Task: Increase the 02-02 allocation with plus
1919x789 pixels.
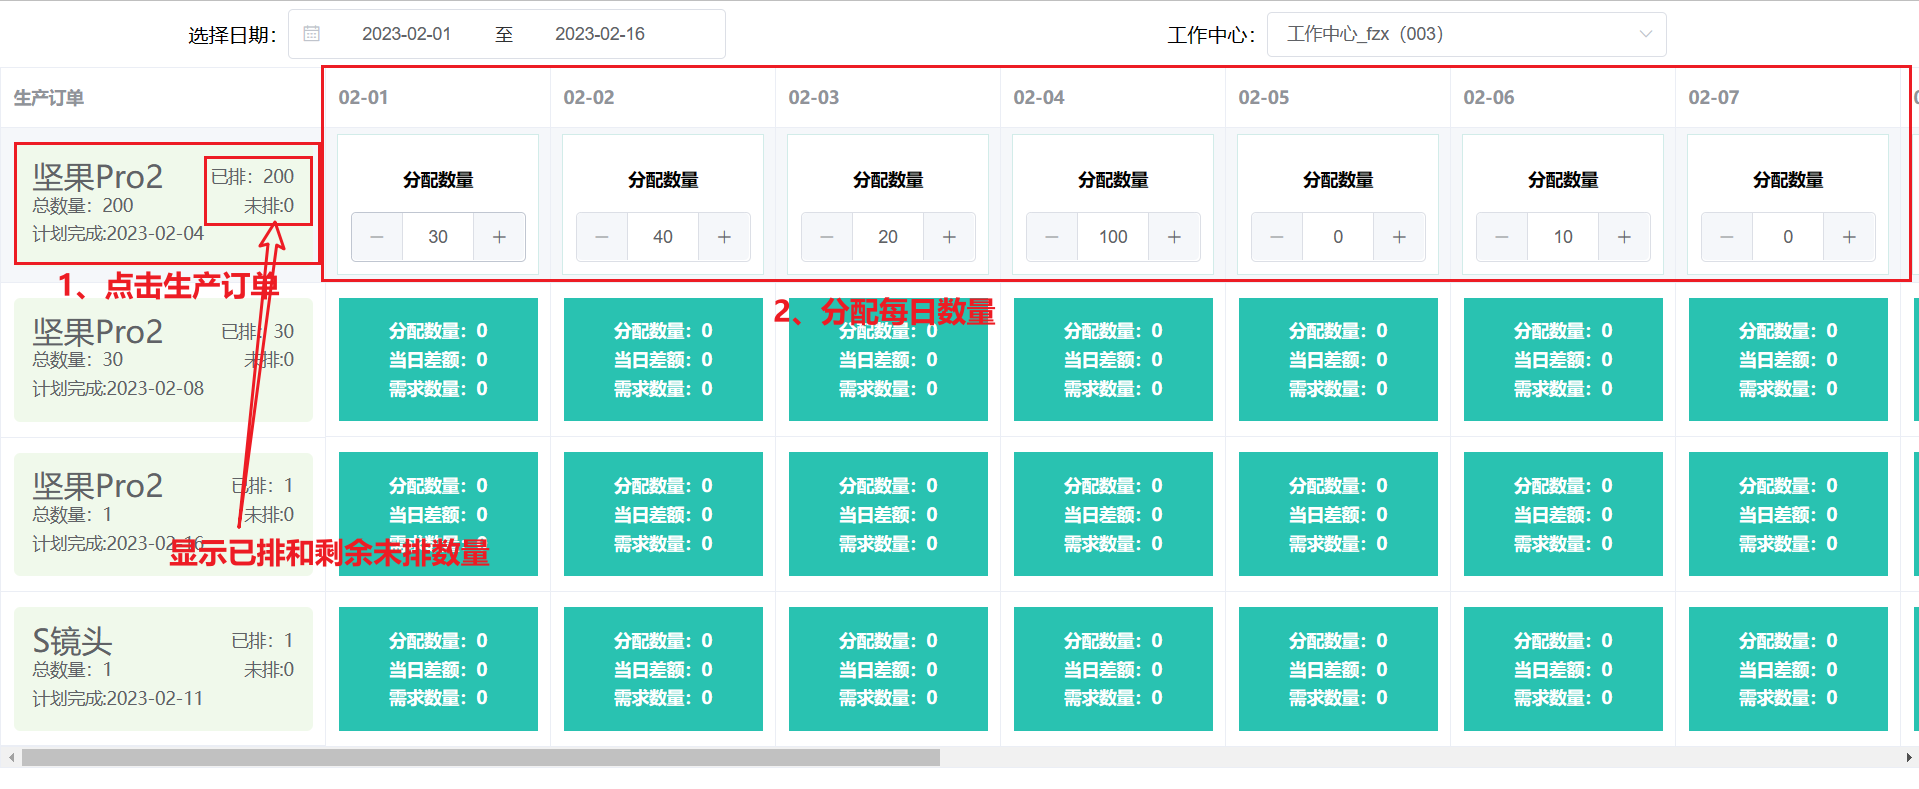Action: tap(724, 237)
